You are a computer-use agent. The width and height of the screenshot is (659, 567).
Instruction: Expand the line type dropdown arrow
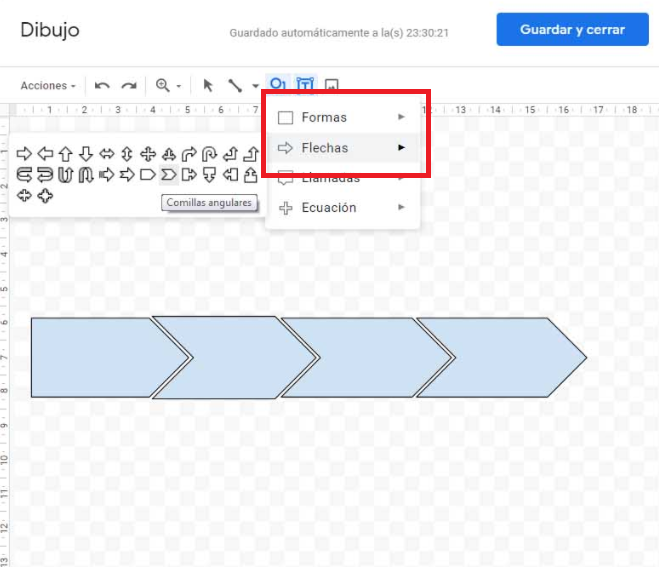pyautogui.click(x=255, y=86)
